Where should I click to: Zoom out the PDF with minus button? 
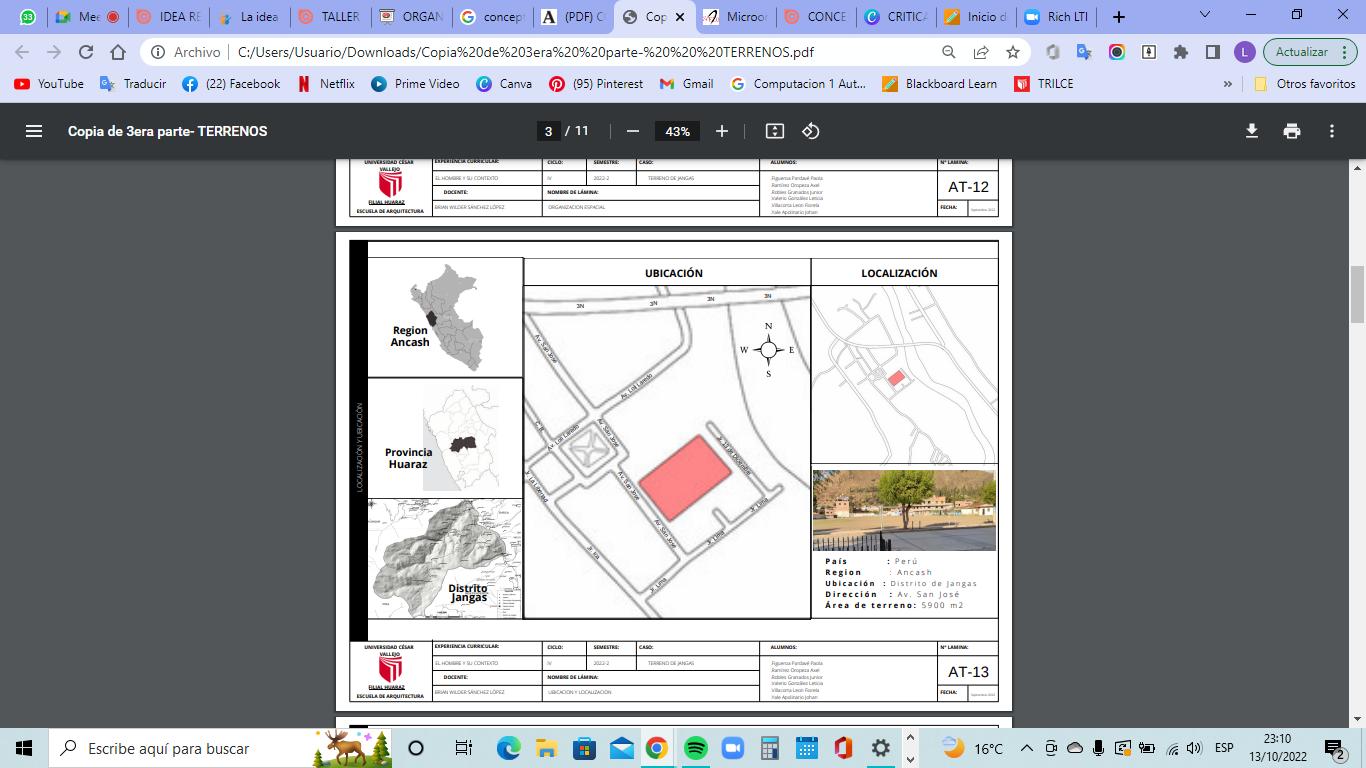click(x=632, y=131)
